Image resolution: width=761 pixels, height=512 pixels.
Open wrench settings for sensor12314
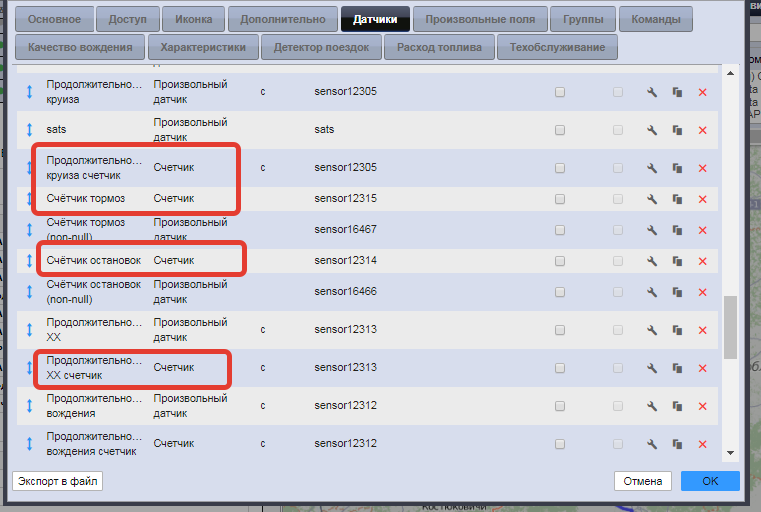click(652, 261)
